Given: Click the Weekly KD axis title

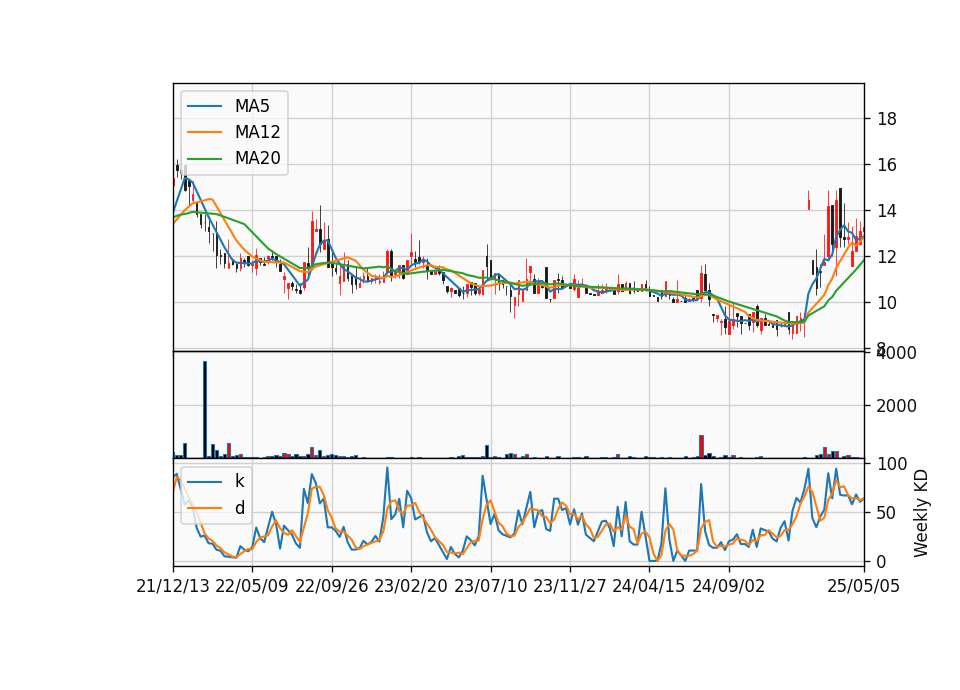Looking at the screenshot, I should click(921, 514).
